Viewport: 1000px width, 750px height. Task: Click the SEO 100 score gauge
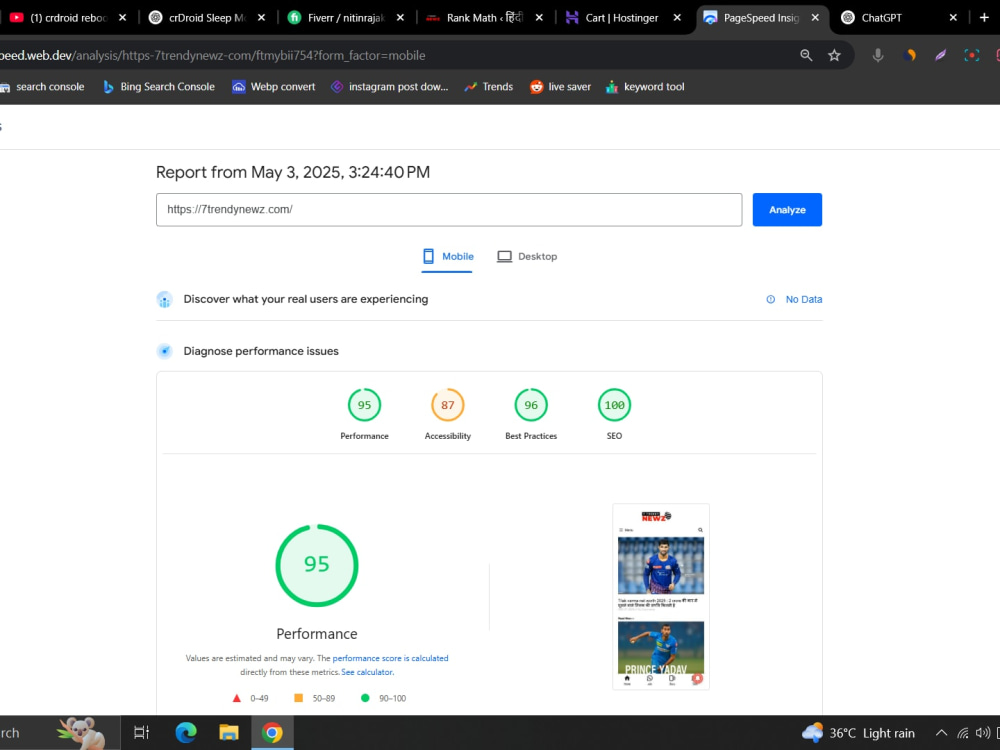(x=614, y=405)
